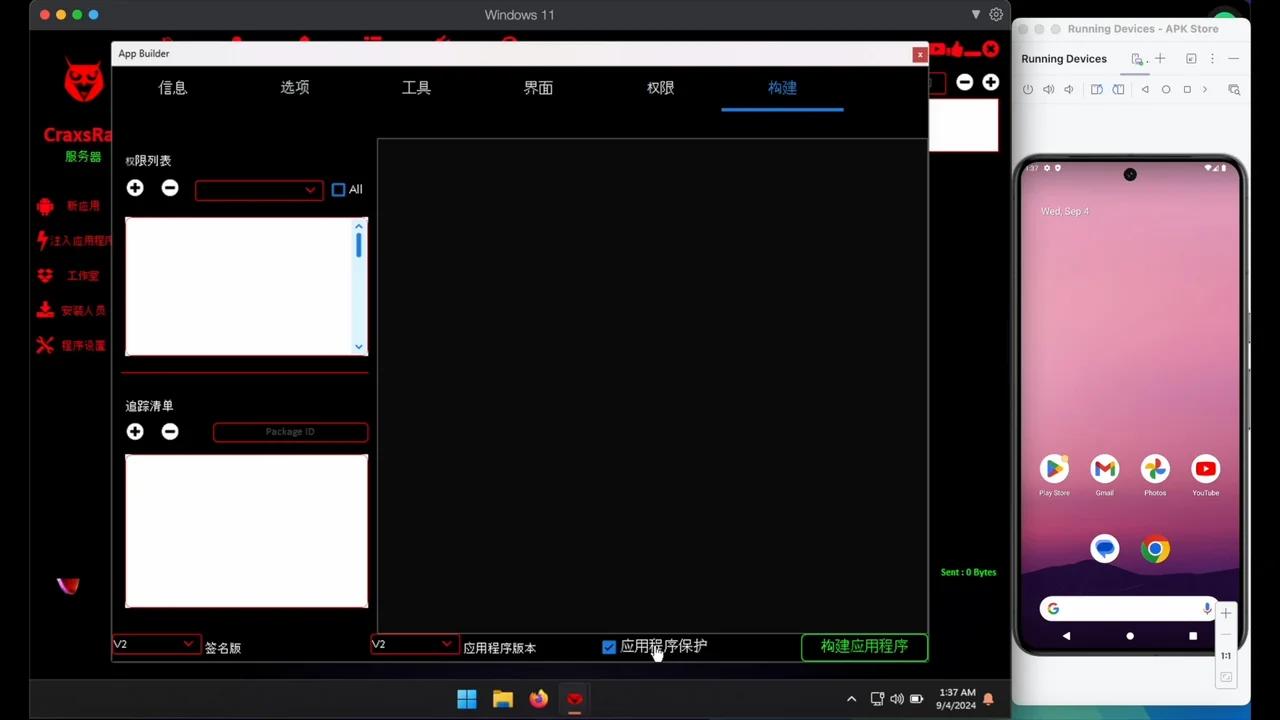Tap the Google search bar on the phone
This screenshot has width=1280, height=720.
click(x=1130, y=609)
